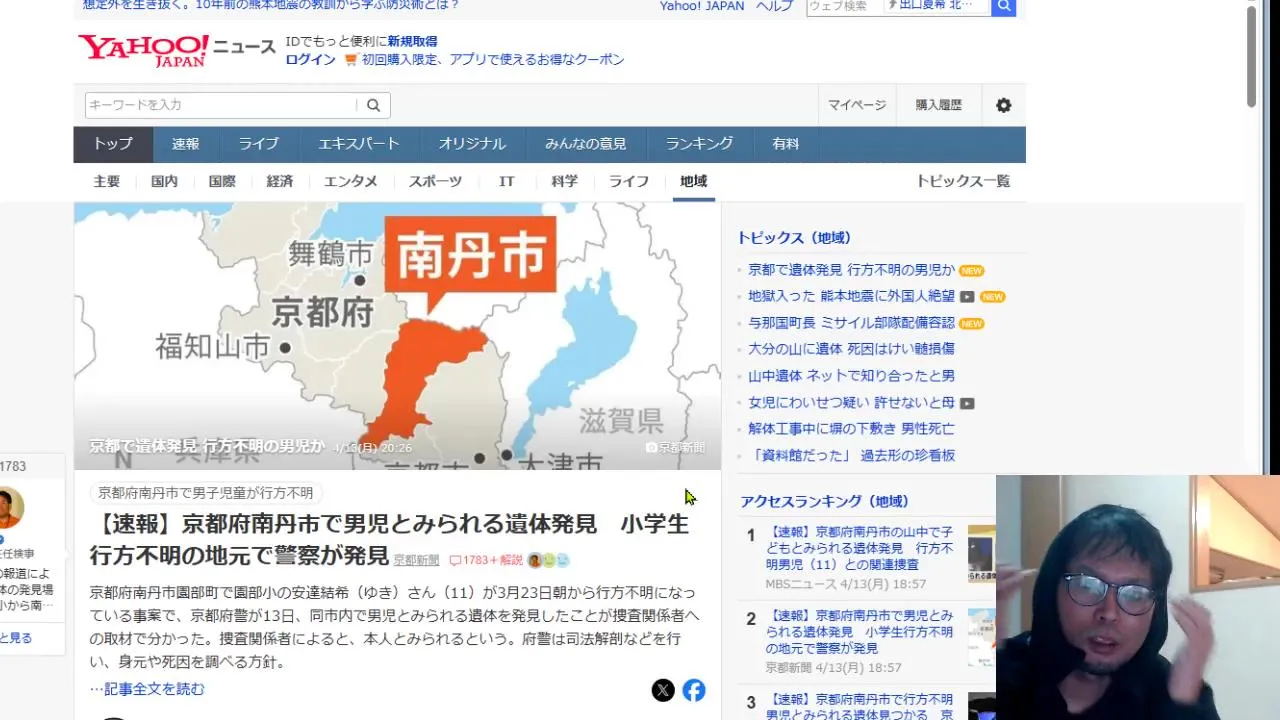Open topic 京都で遺体発見 行方不明の男児か
Viewport: 1280px width, 720px height.
(x=852, y=271)
